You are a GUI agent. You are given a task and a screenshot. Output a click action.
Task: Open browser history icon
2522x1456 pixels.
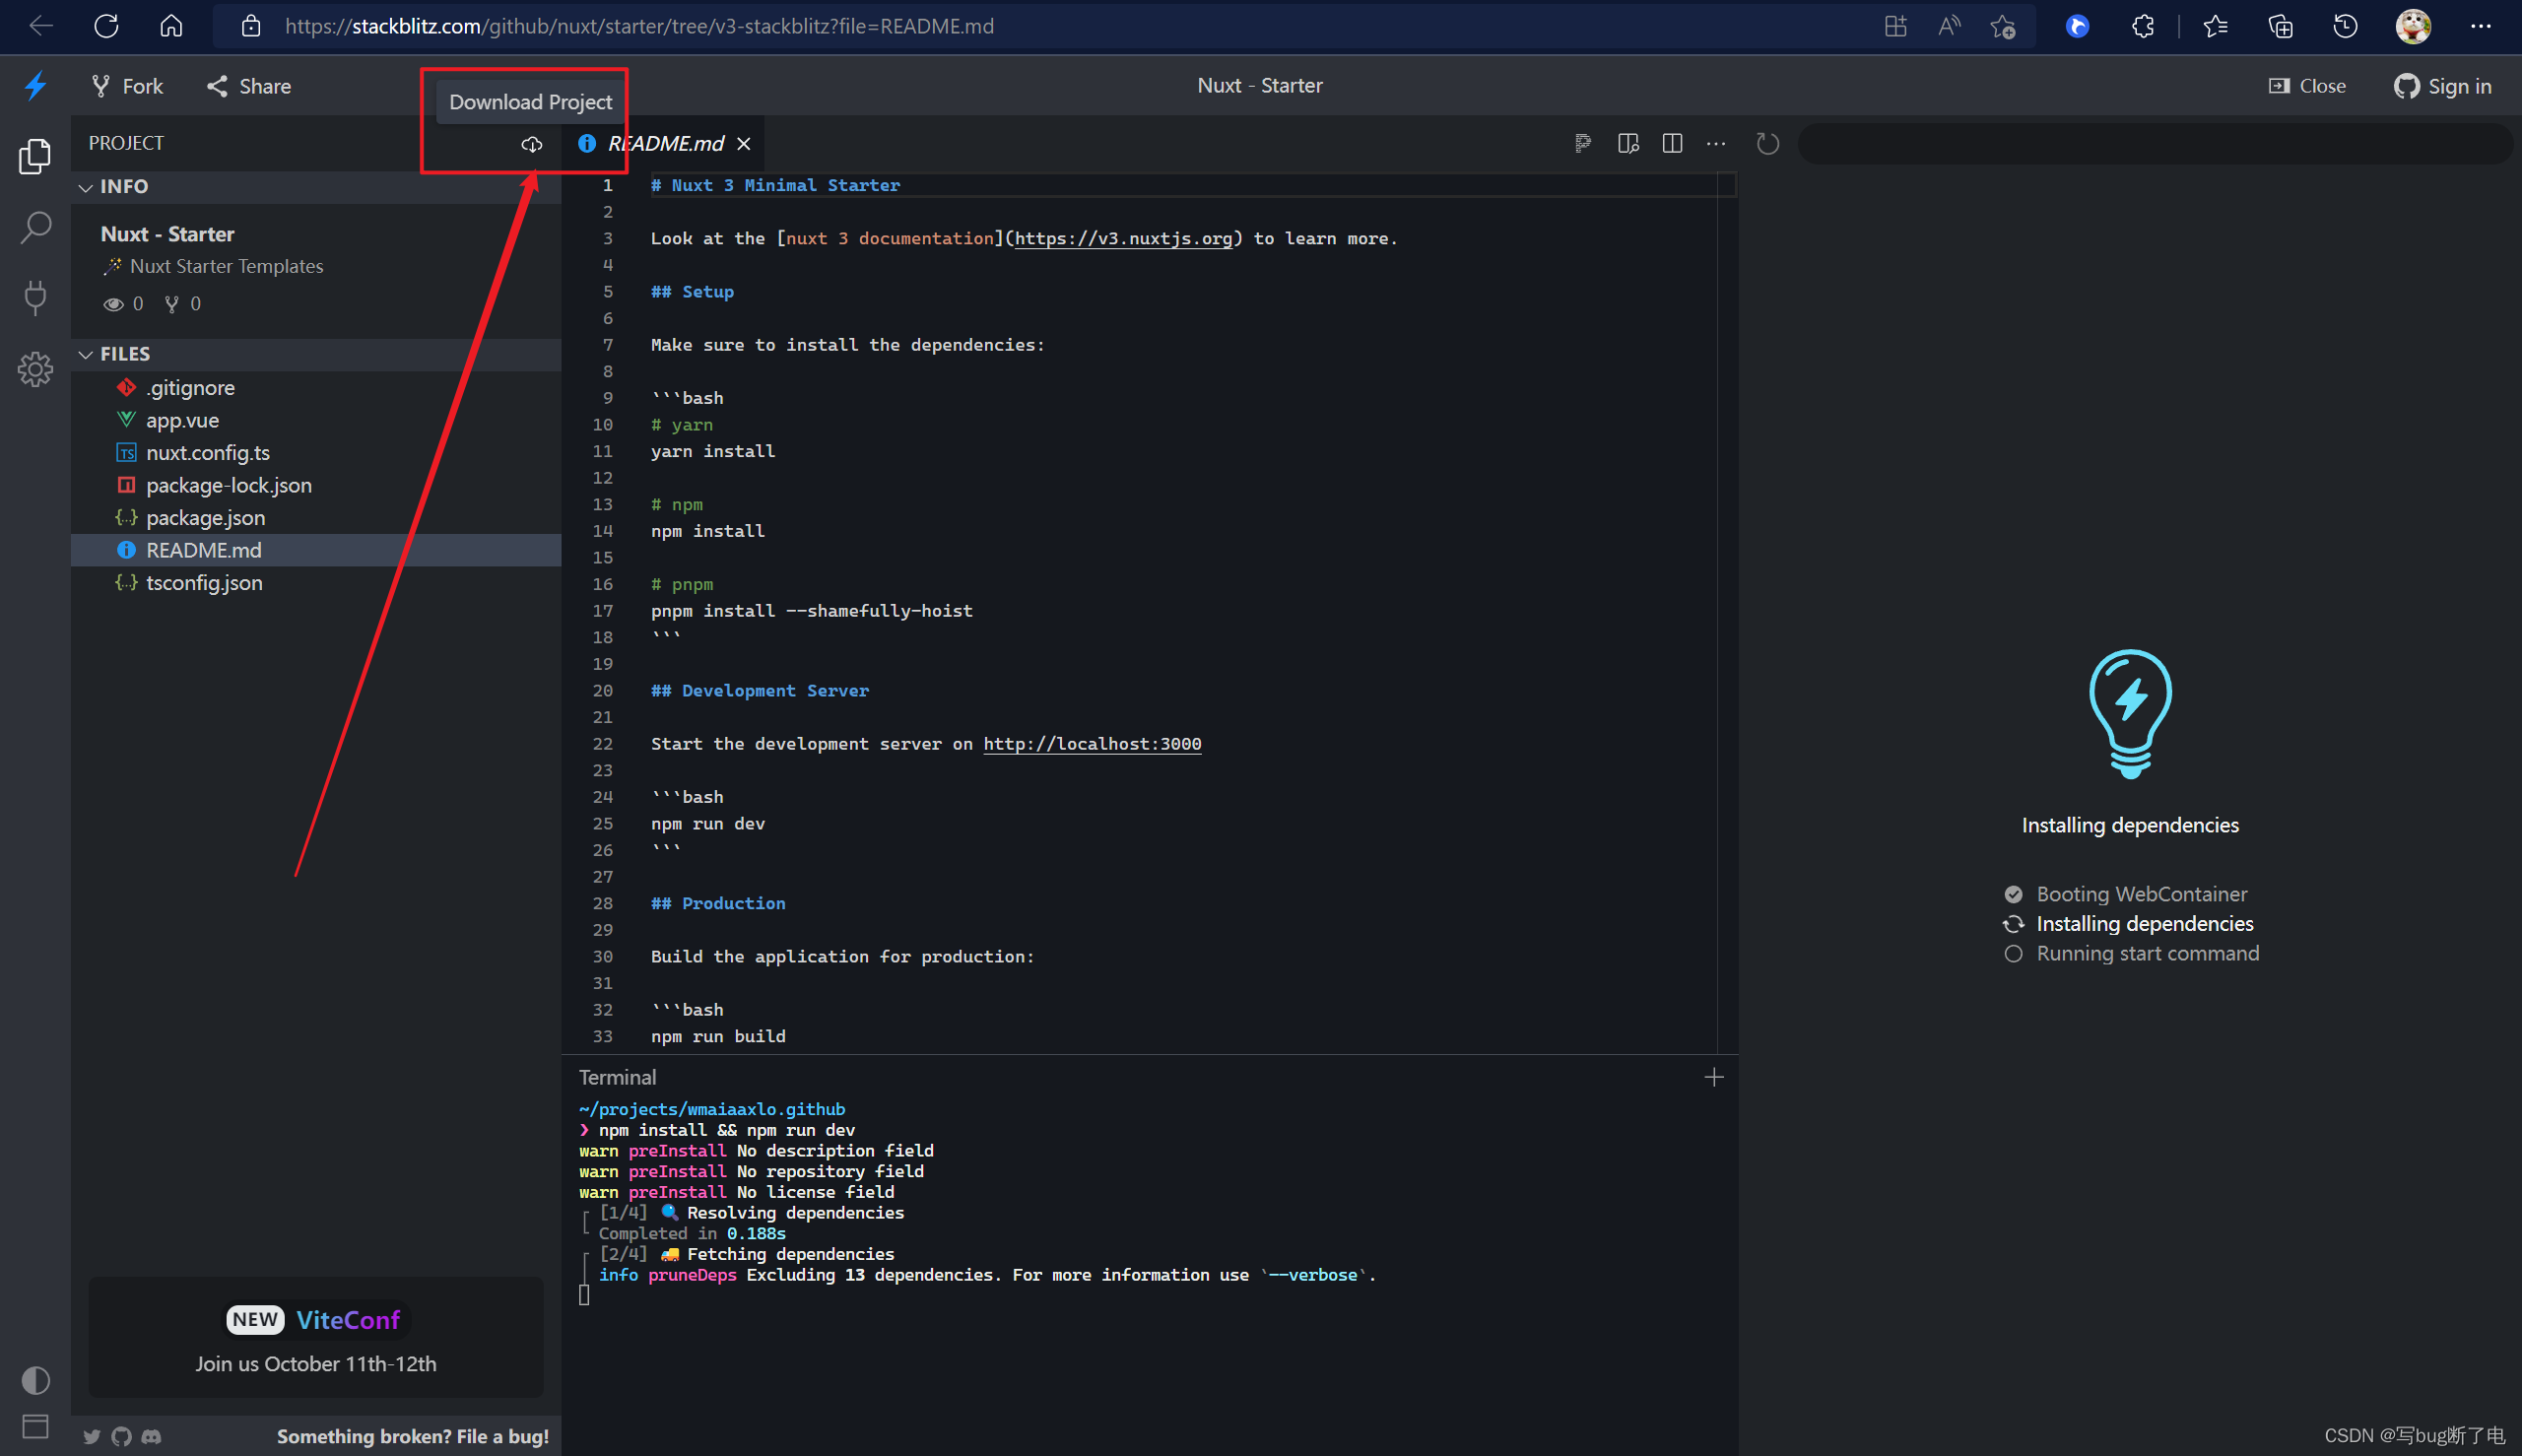[2345, 26]
